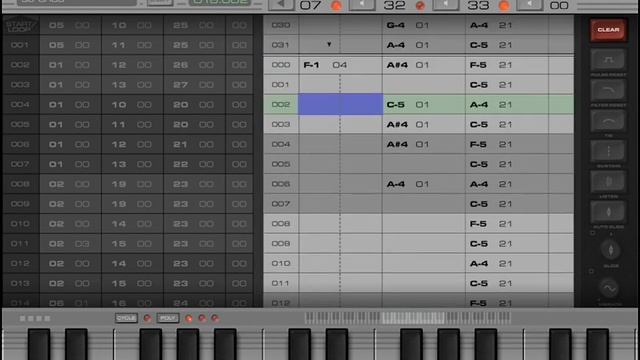Toggle the second LED right of POLY
The height and width of the screenshot is (360, 640).
[202, 318]
